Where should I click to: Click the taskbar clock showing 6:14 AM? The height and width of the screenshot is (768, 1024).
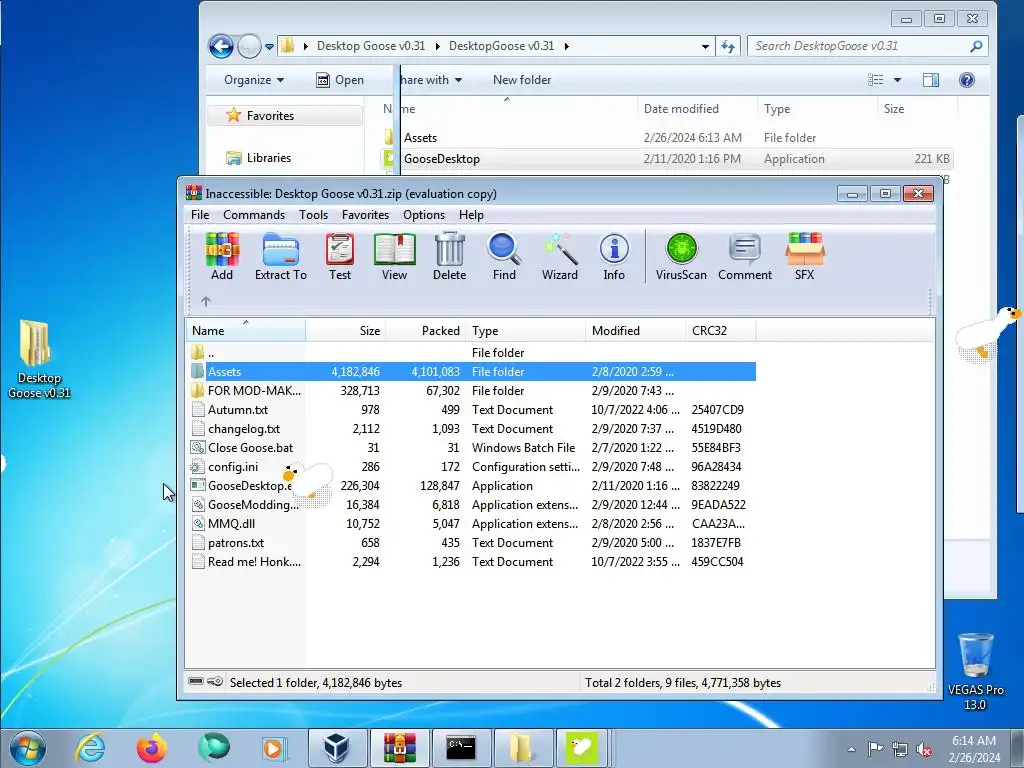(x=974, y=749)
